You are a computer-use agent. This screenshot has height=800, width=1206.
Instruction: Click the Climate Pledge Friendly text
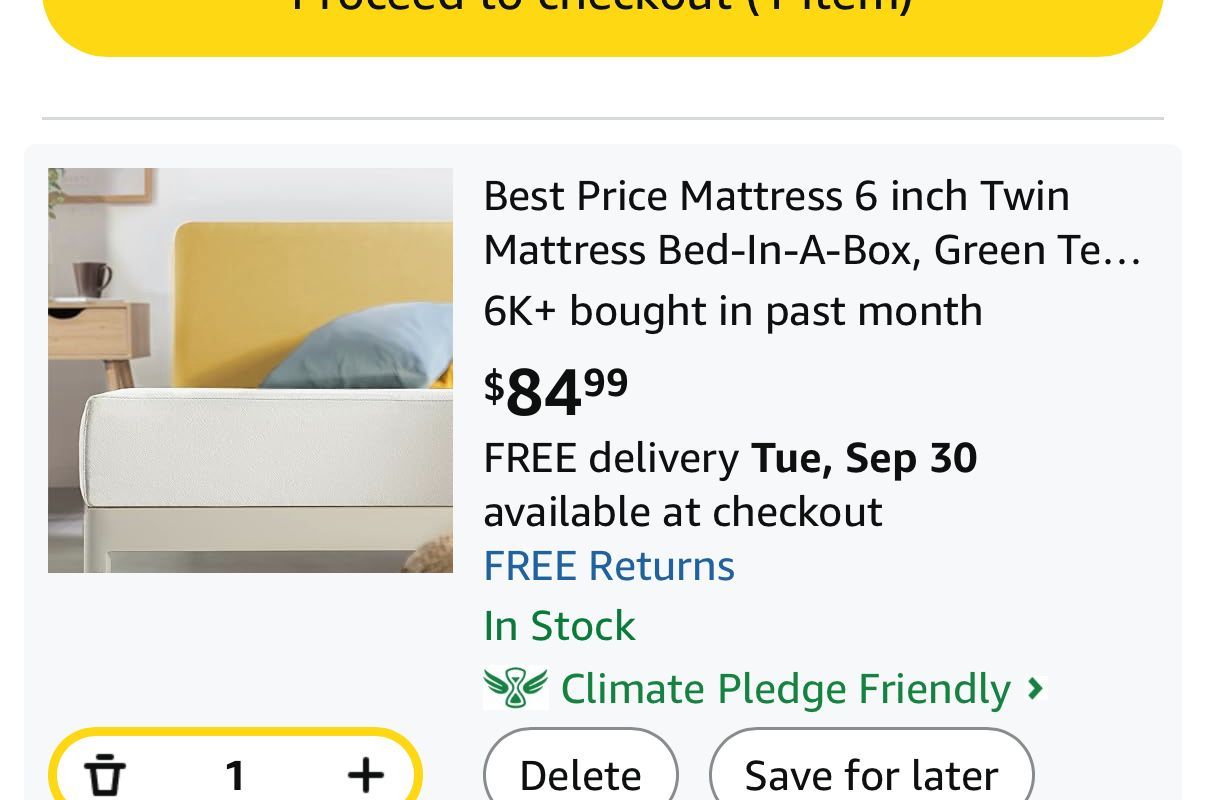[785, 688]
